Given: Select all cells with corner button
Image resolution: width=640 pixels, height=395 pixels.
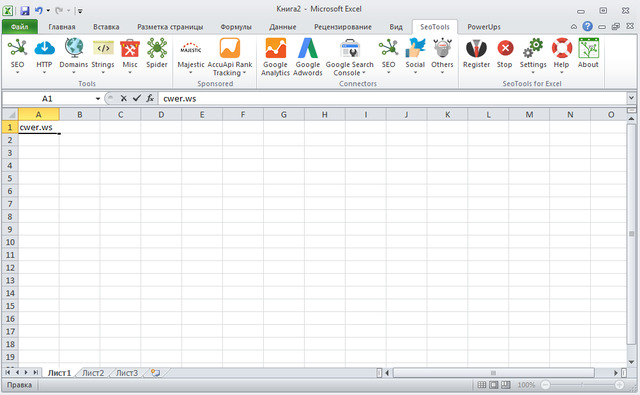Looking at the screenshot, I should [10, 114].
